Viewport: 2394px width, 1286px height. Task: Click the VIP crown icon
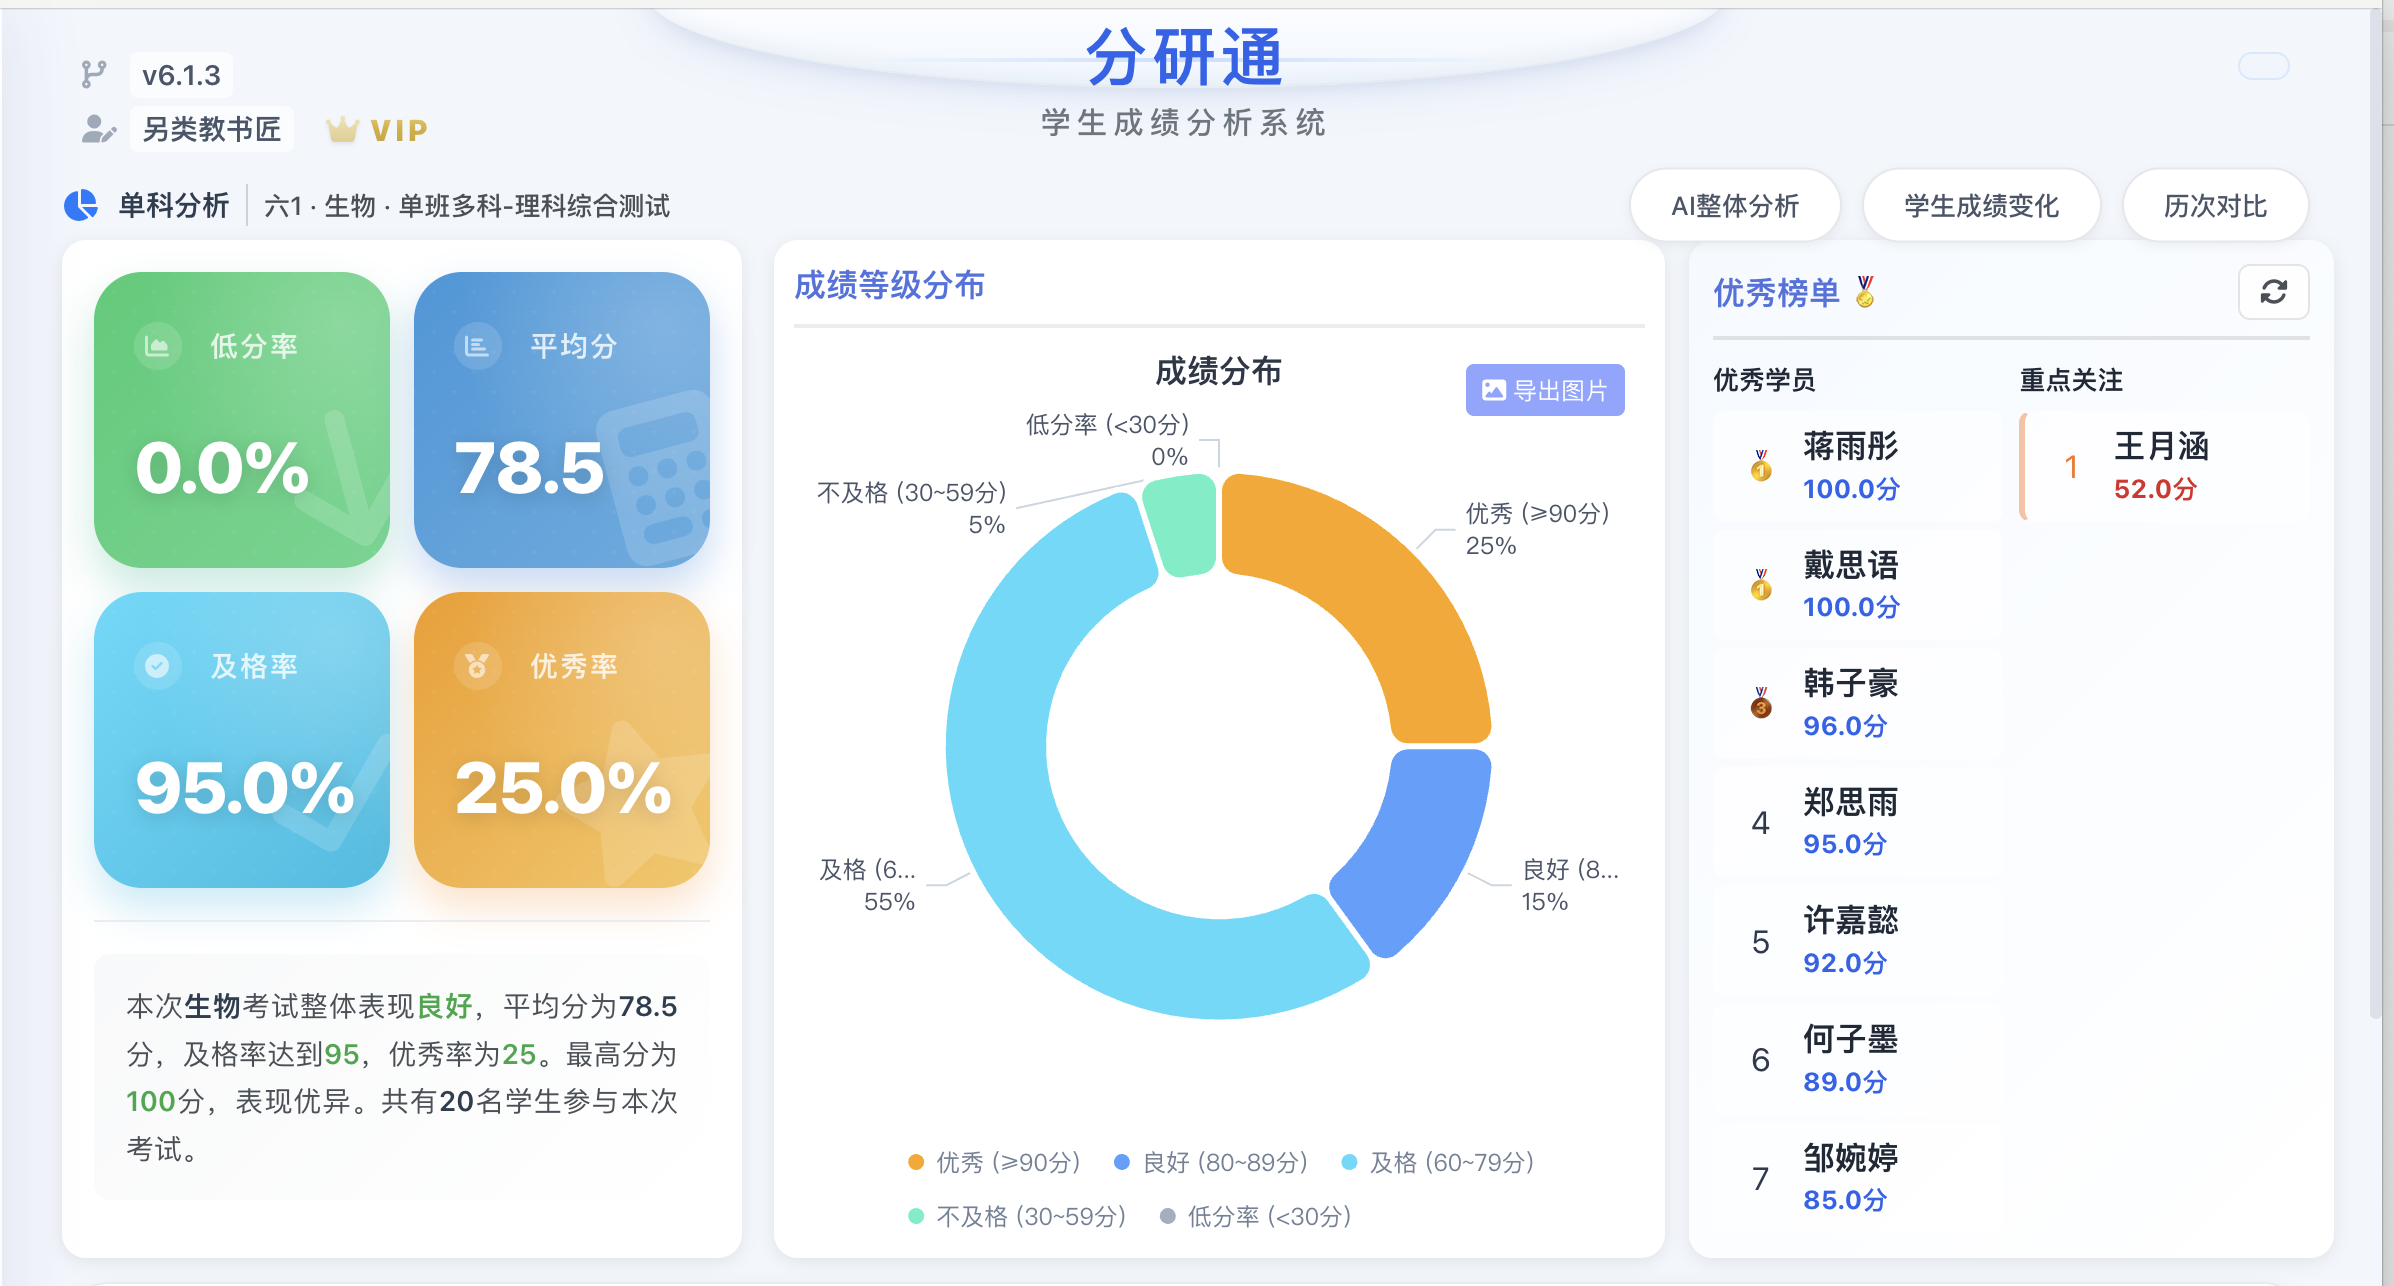pos(343,128)
